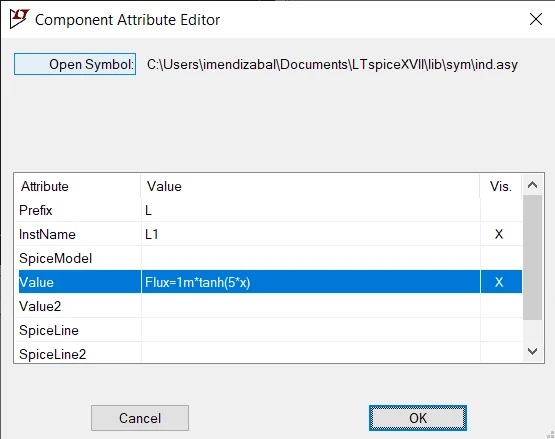
Task: Click the LTspice logo icon in title bar
Action: (19, 19)
